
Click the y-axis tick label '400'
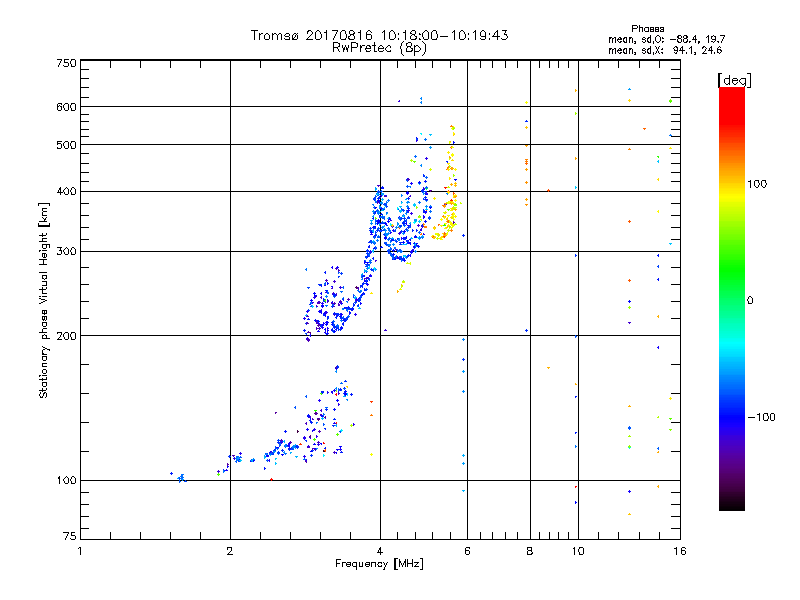(x=66, y=192)
